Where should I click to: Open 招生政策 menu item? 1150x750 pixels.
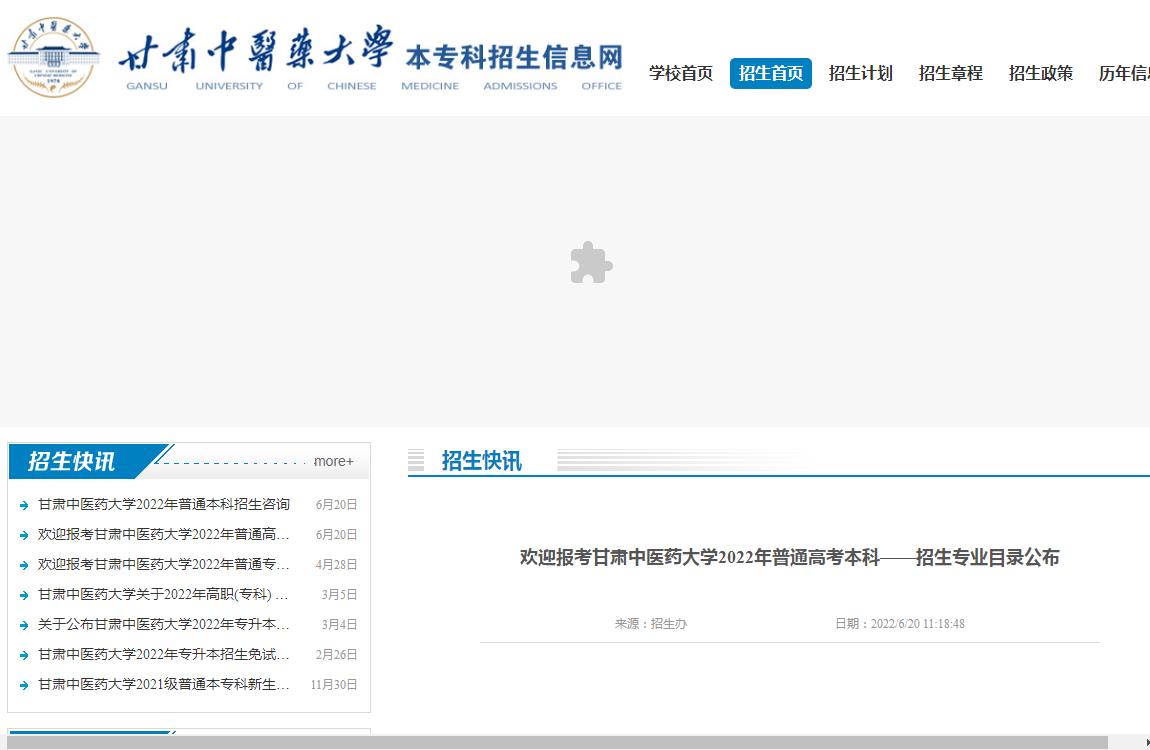click(x=1041, y=73)
